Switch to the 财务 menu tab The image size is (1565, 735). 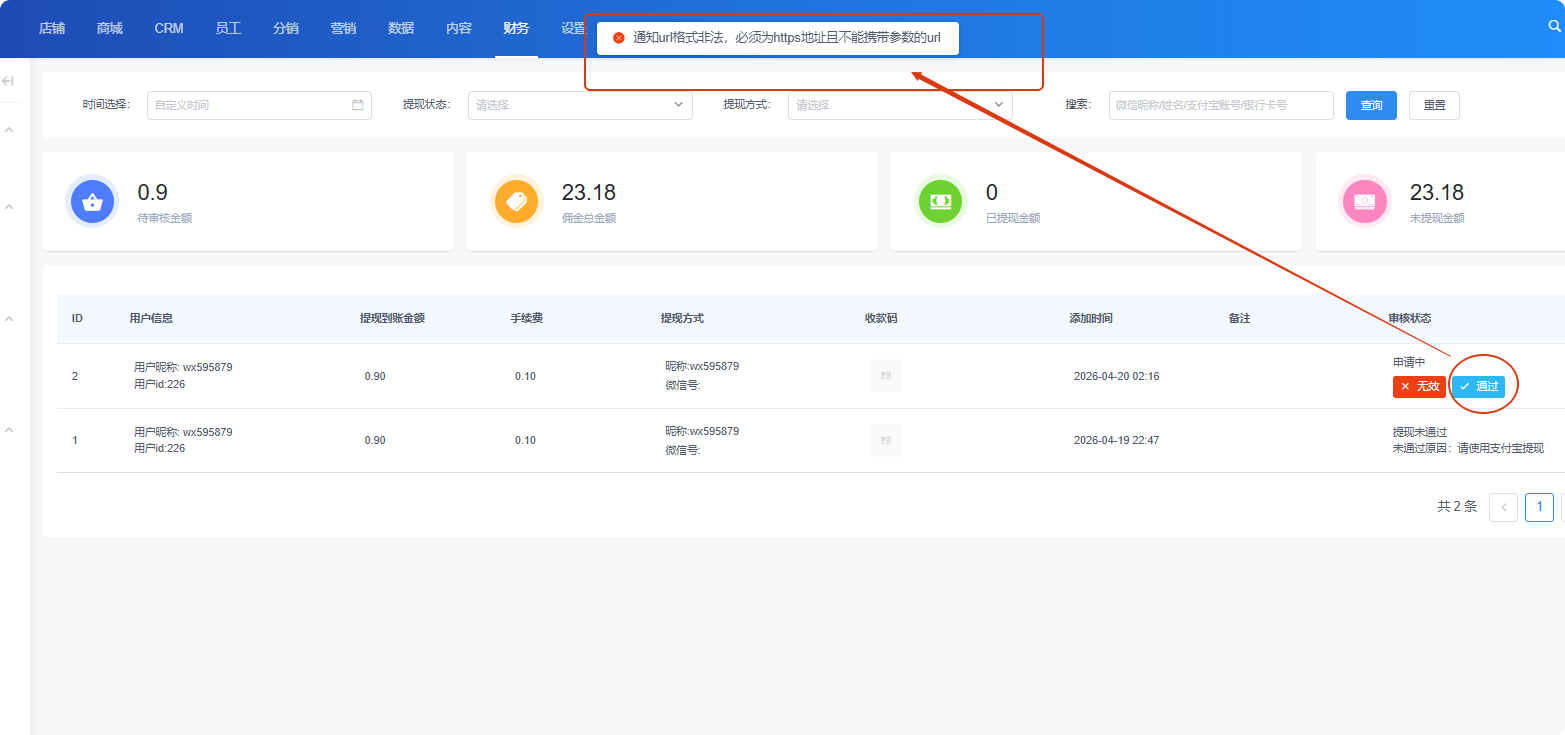tap(516, 28)
